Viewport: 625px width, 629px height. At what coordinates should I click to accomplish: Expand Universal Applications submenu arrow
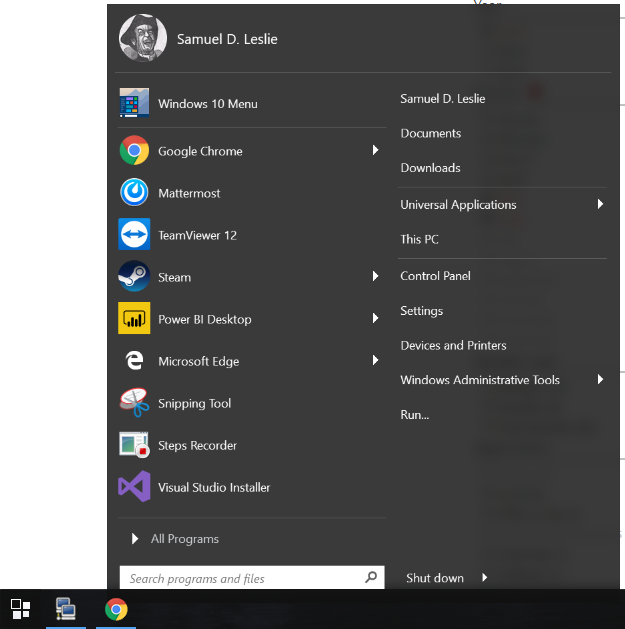[600, 205]
